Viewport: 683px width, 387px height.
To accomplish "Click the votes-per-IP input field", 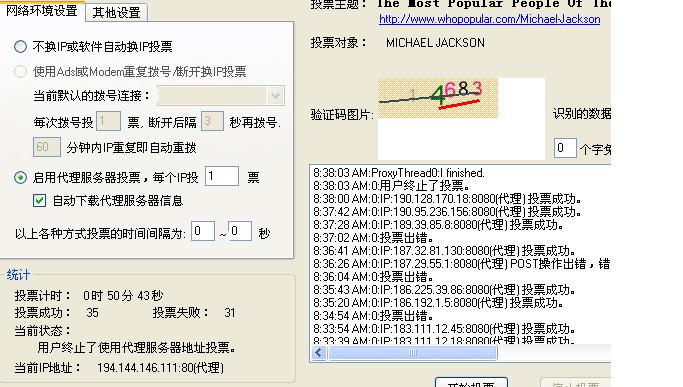I will pos(222,176).
